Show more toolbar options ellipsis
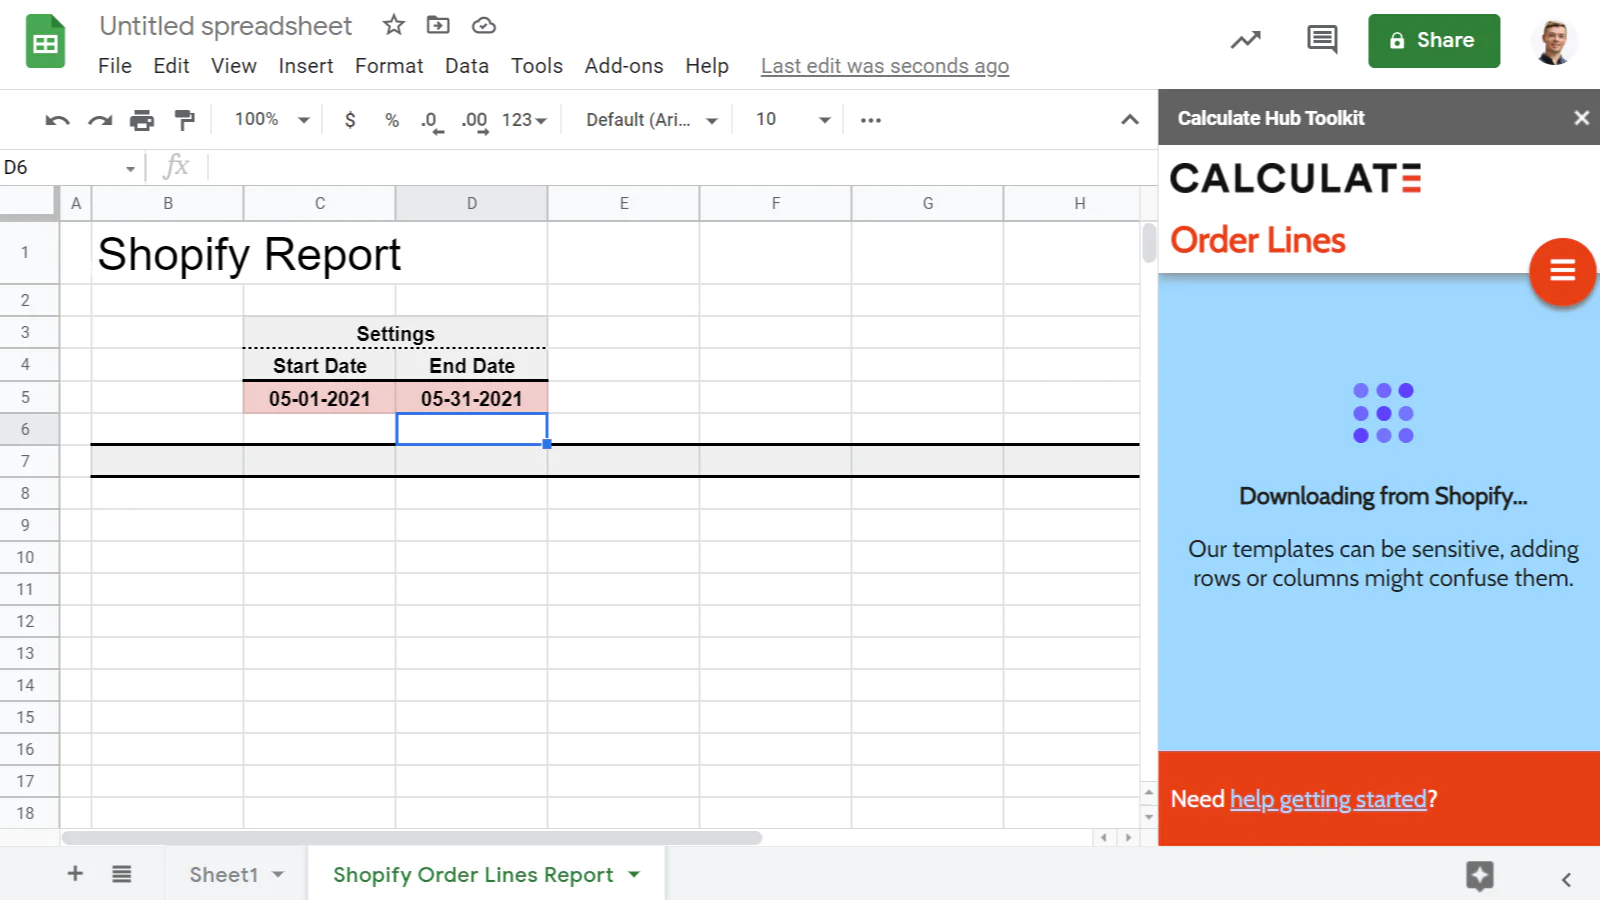The height and width of the screenshot is (900, 1600). [x=871, y=120]
